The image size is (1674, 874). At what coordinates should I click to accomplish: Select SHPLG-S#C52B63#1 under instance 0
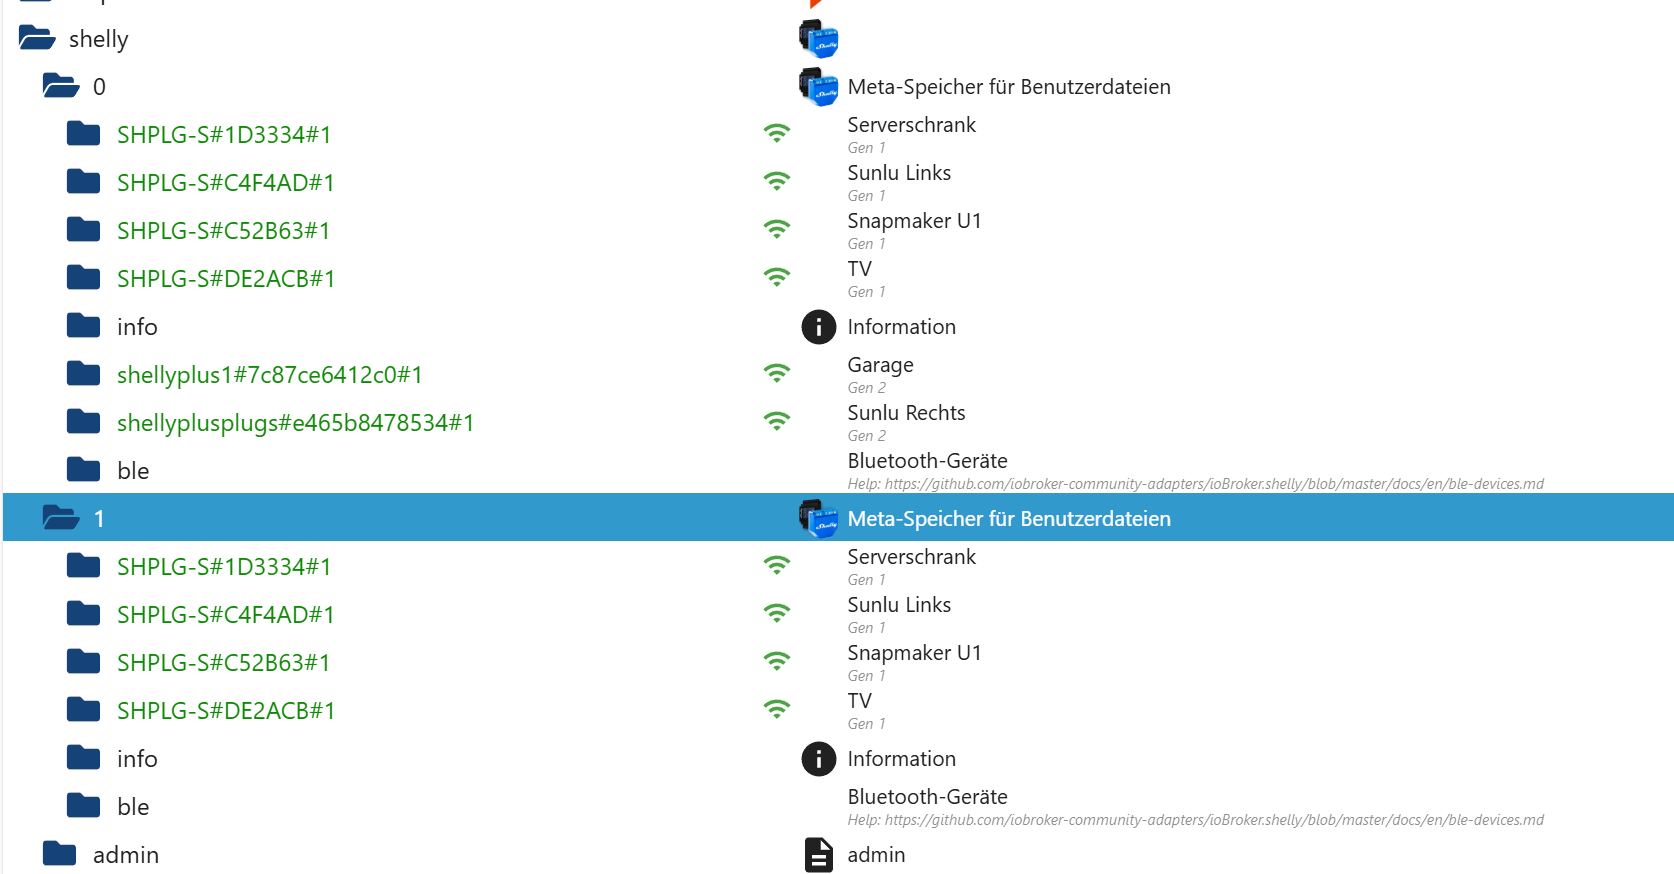pos(223,231)
